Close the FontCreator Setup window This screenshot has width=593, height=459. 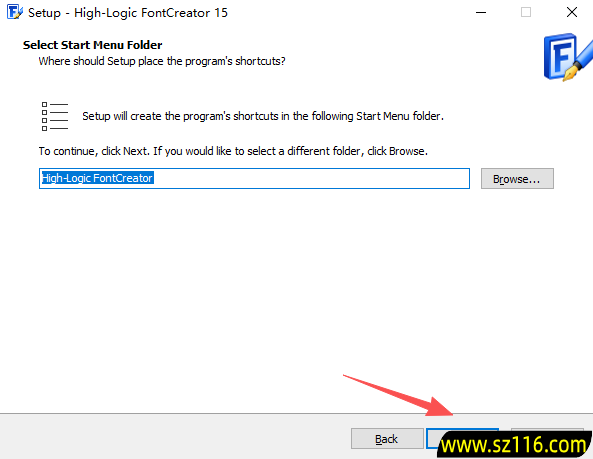[x=571, y=12]
